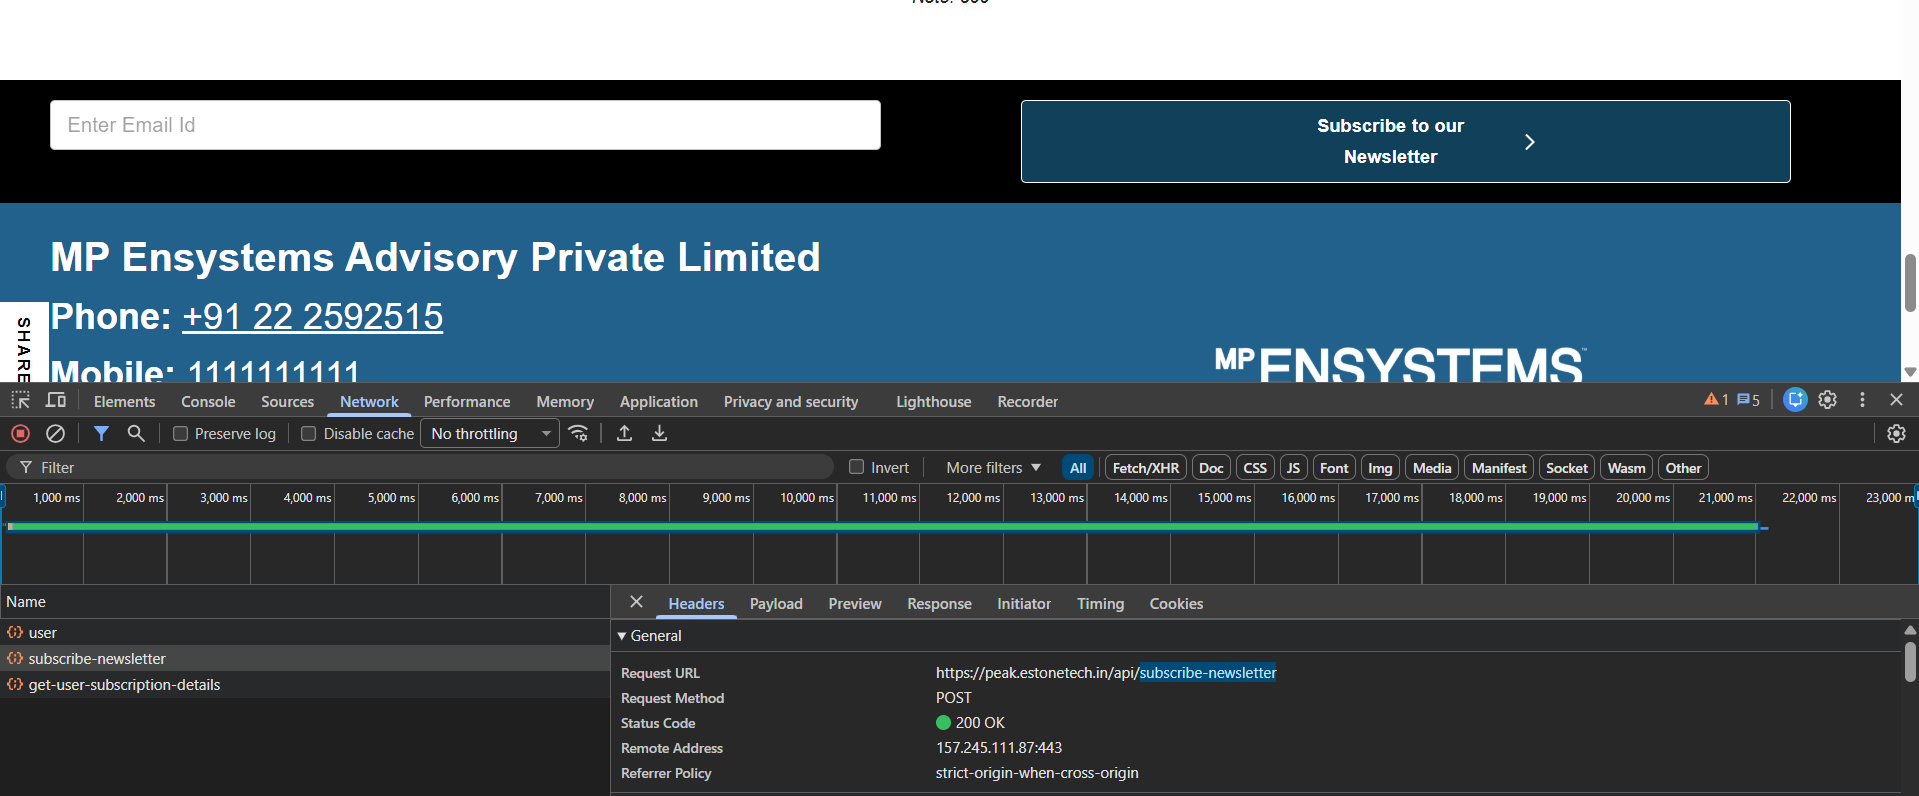This screenshot has height=796, width=1919.
Task: Switch to the Console tab
Action: [x=208, y=402]
